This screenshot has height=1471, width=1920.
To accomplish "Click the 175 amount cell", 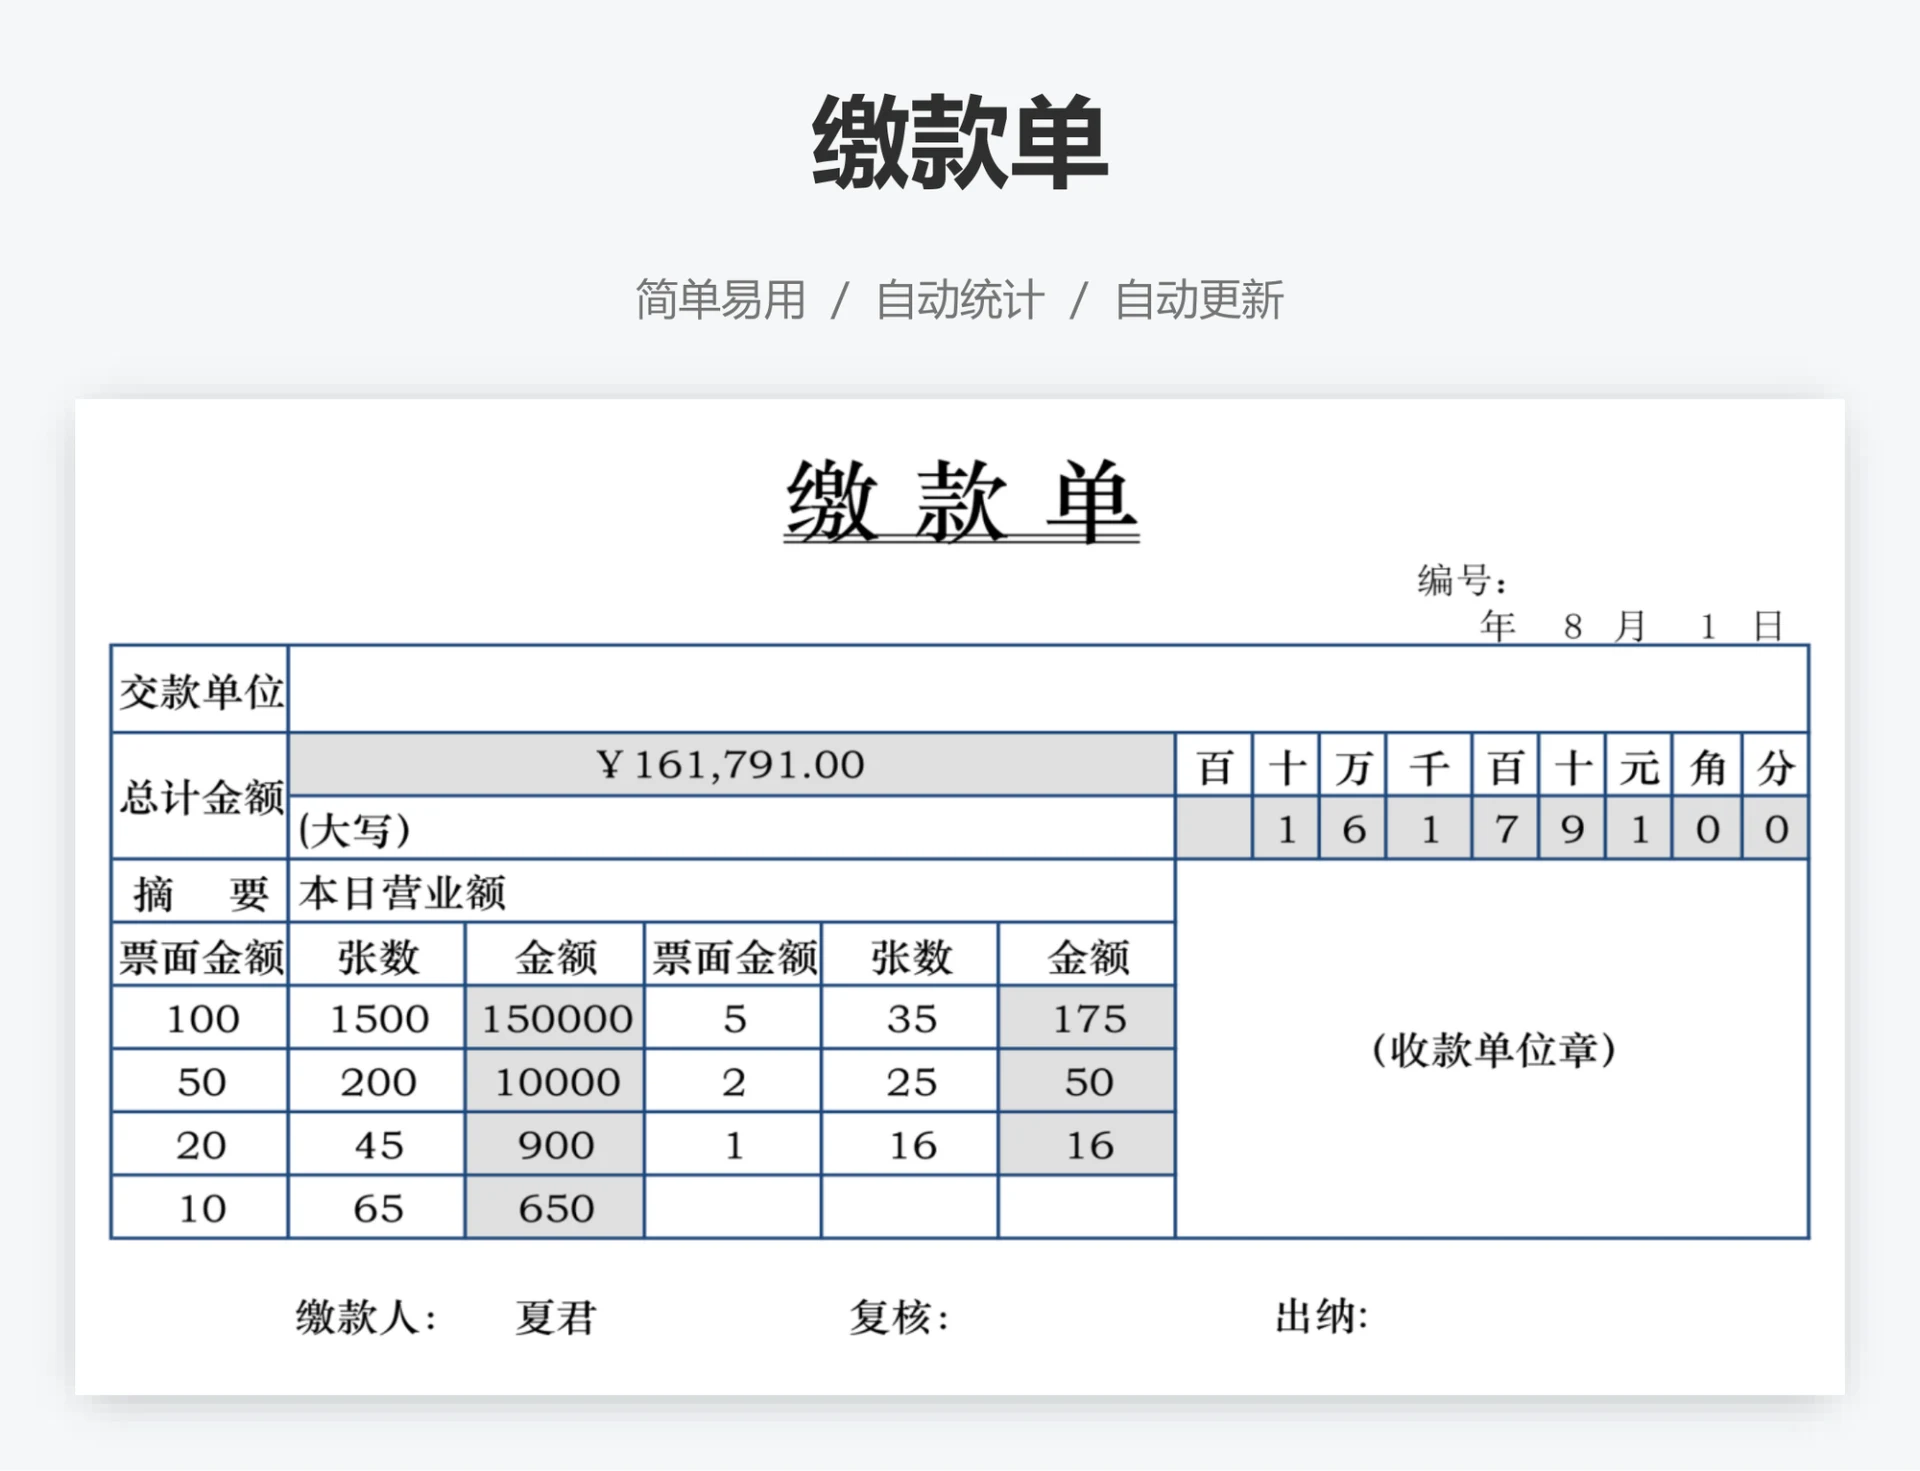I will point(1087,1019).
